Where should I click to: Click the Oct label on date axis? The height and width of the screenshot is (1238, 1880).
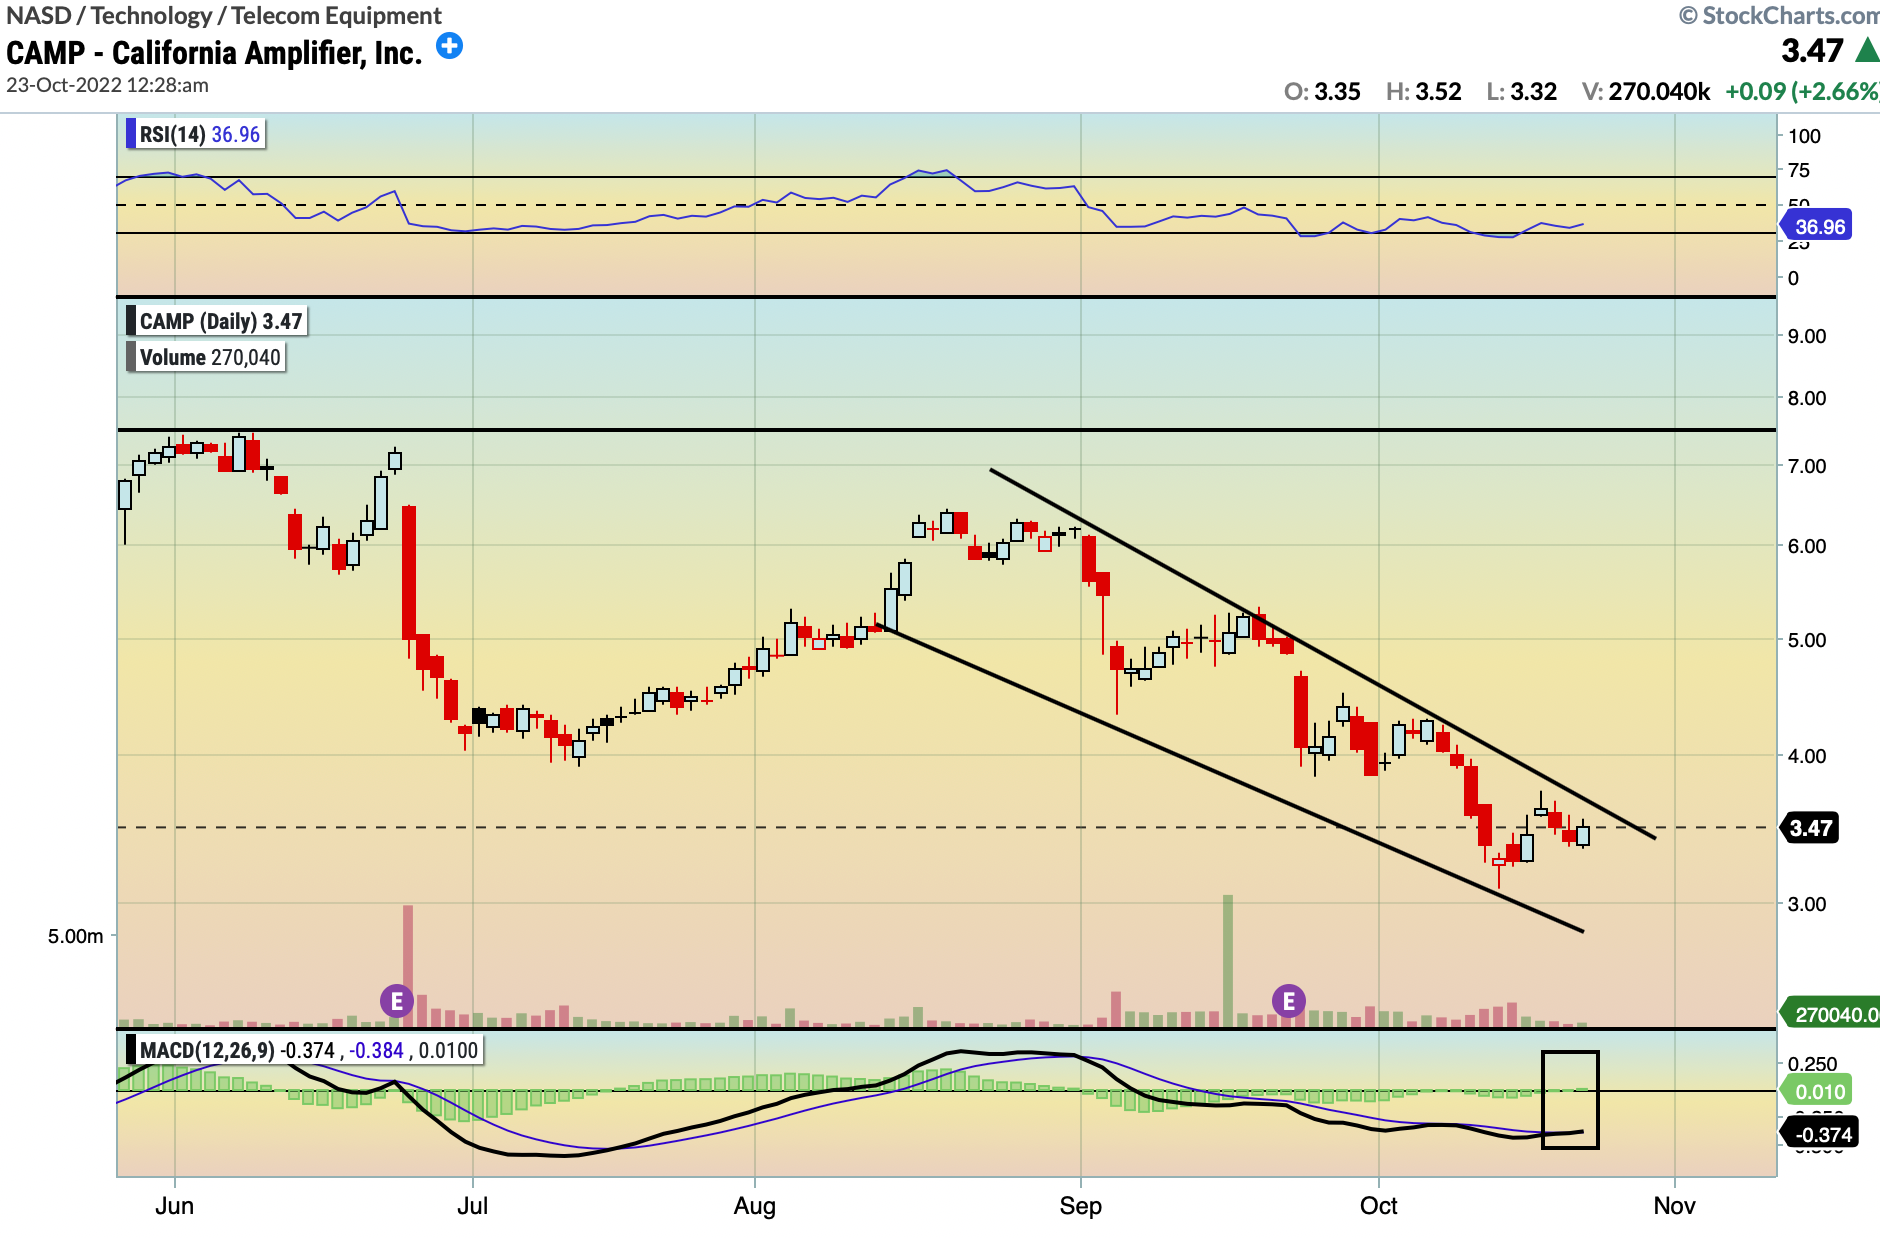1378,1205
